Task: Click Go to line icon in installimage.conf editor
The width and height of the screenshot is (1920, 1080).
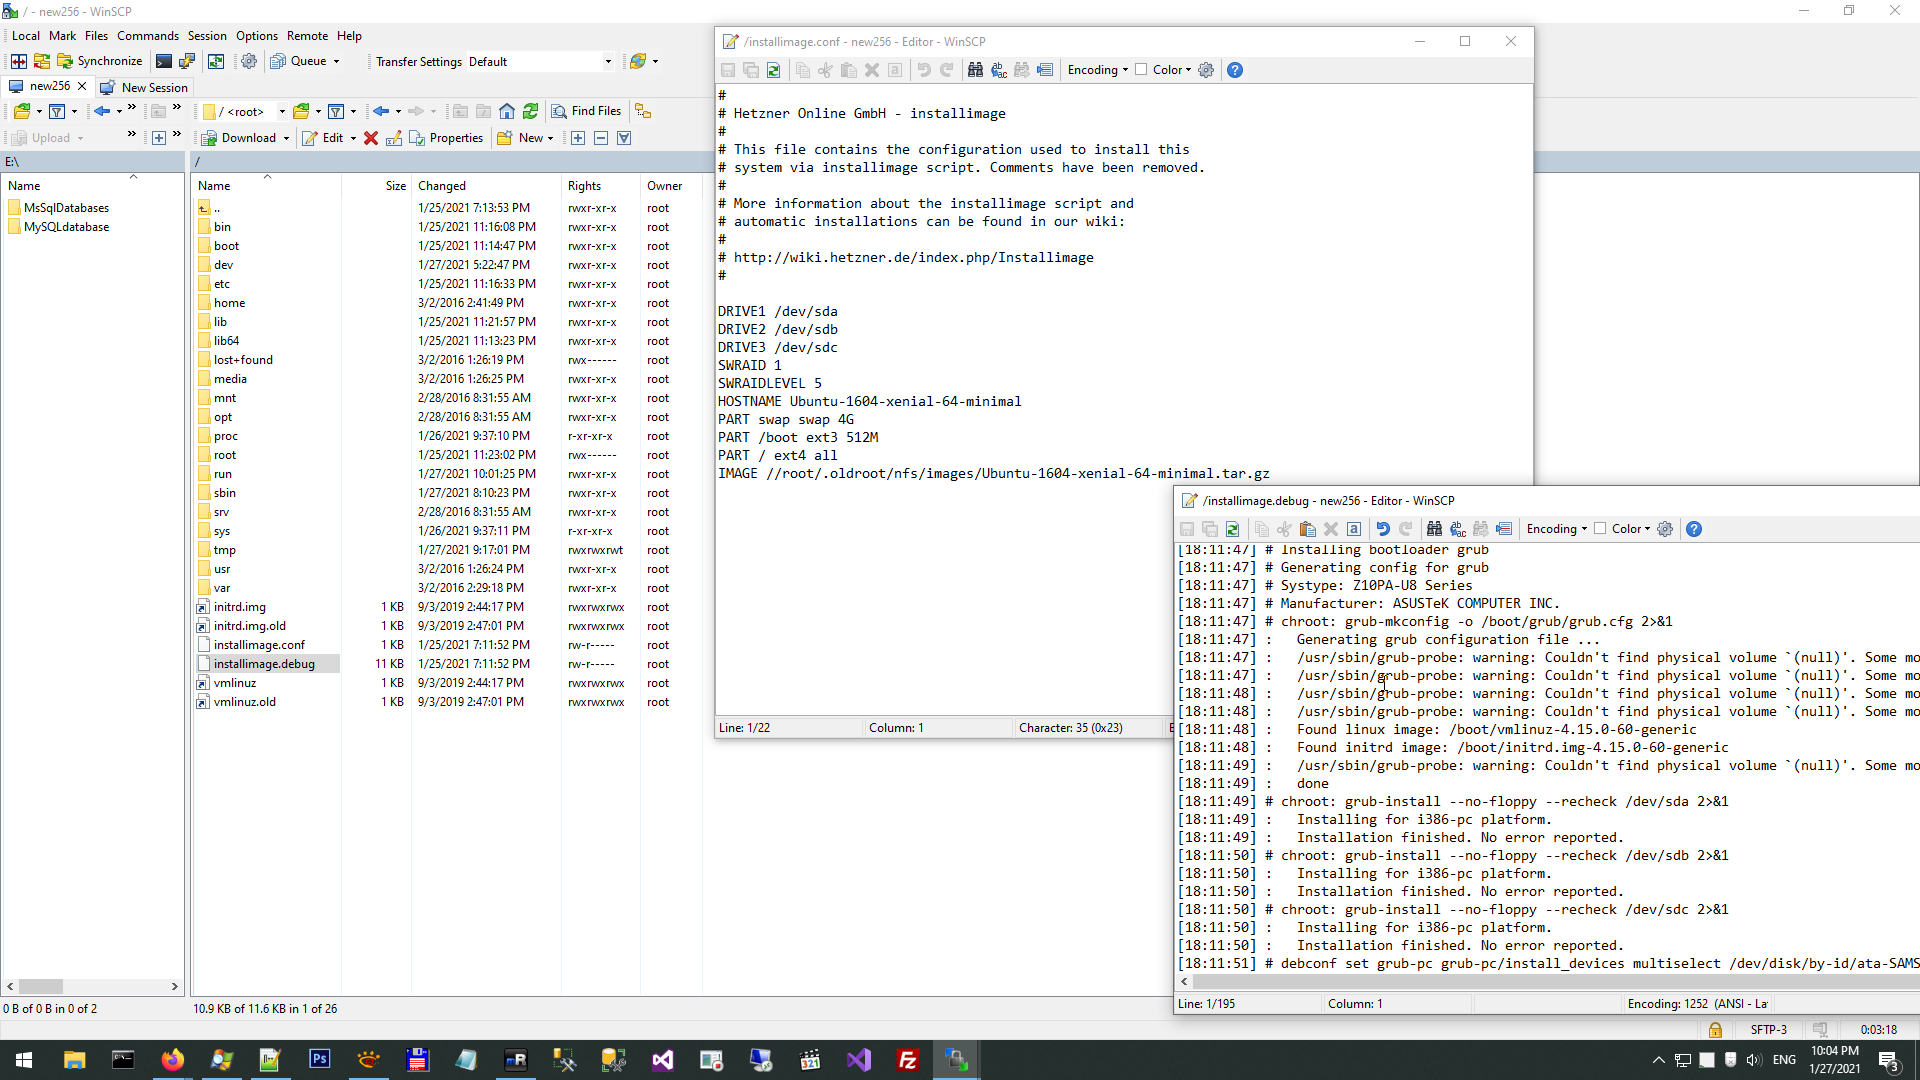Action: pos(1045,70)
